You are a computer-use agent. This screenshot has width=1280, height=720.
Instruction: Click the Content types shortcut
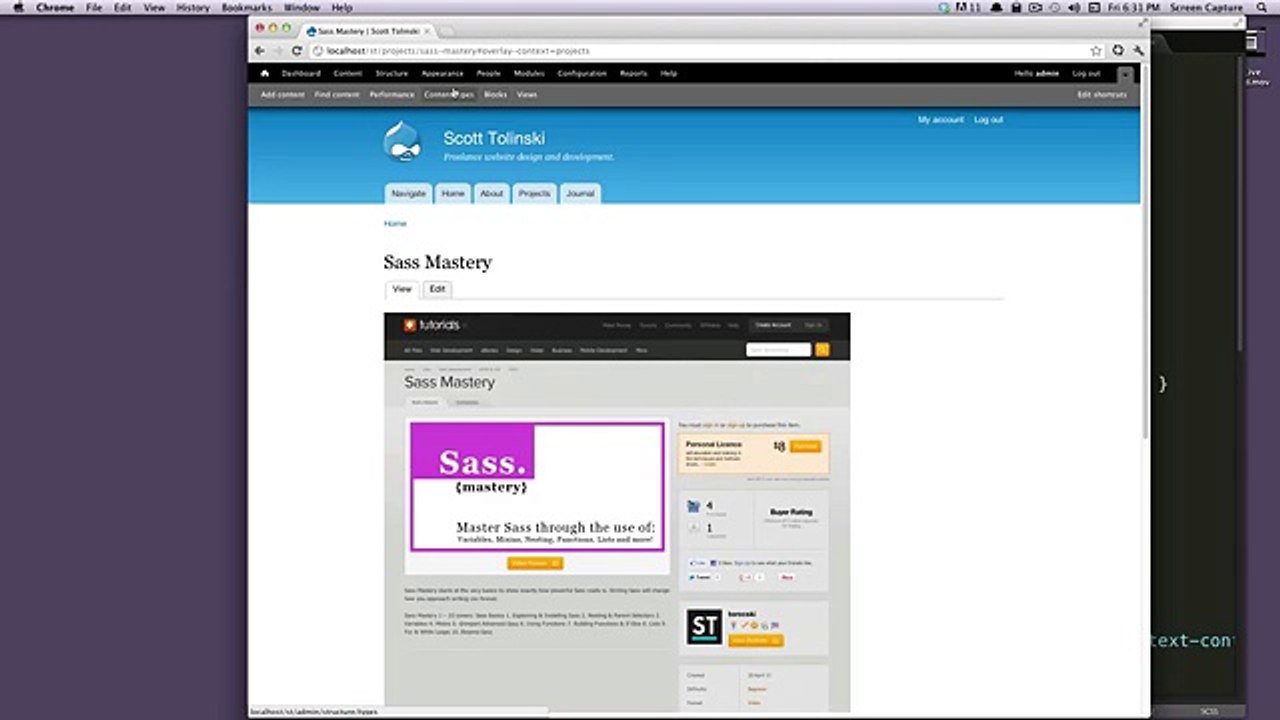pyautogui.click(x=449, y=95)
